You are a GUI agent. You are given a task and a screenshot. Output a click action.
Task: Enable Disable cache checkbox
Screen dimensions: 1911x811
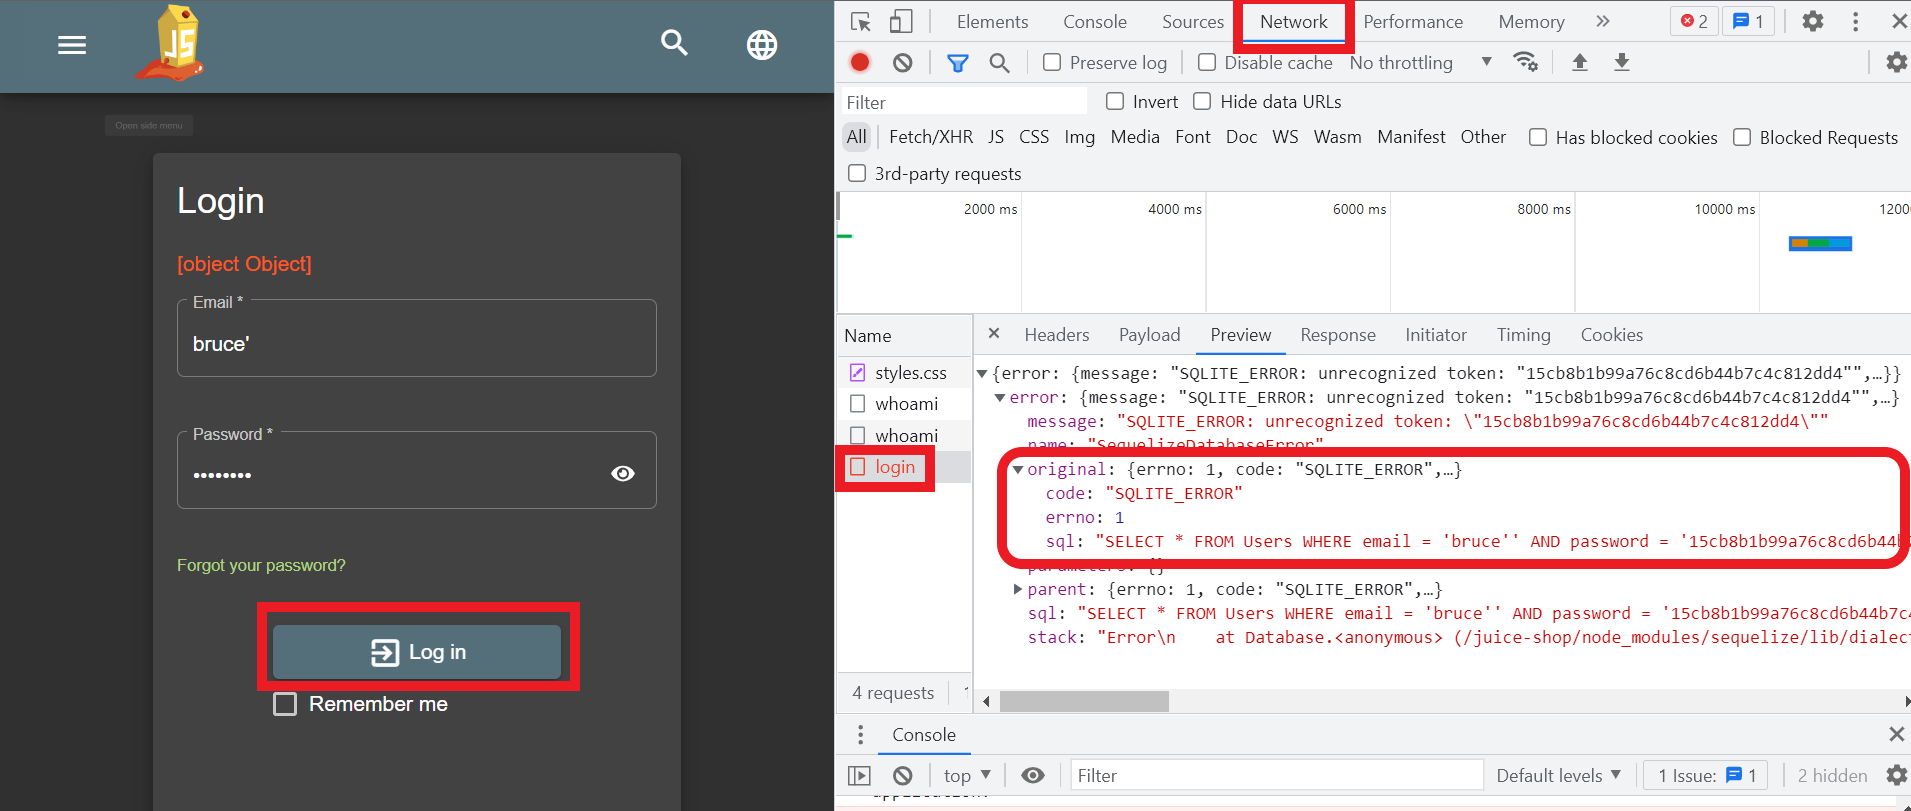click(1207, 62)
